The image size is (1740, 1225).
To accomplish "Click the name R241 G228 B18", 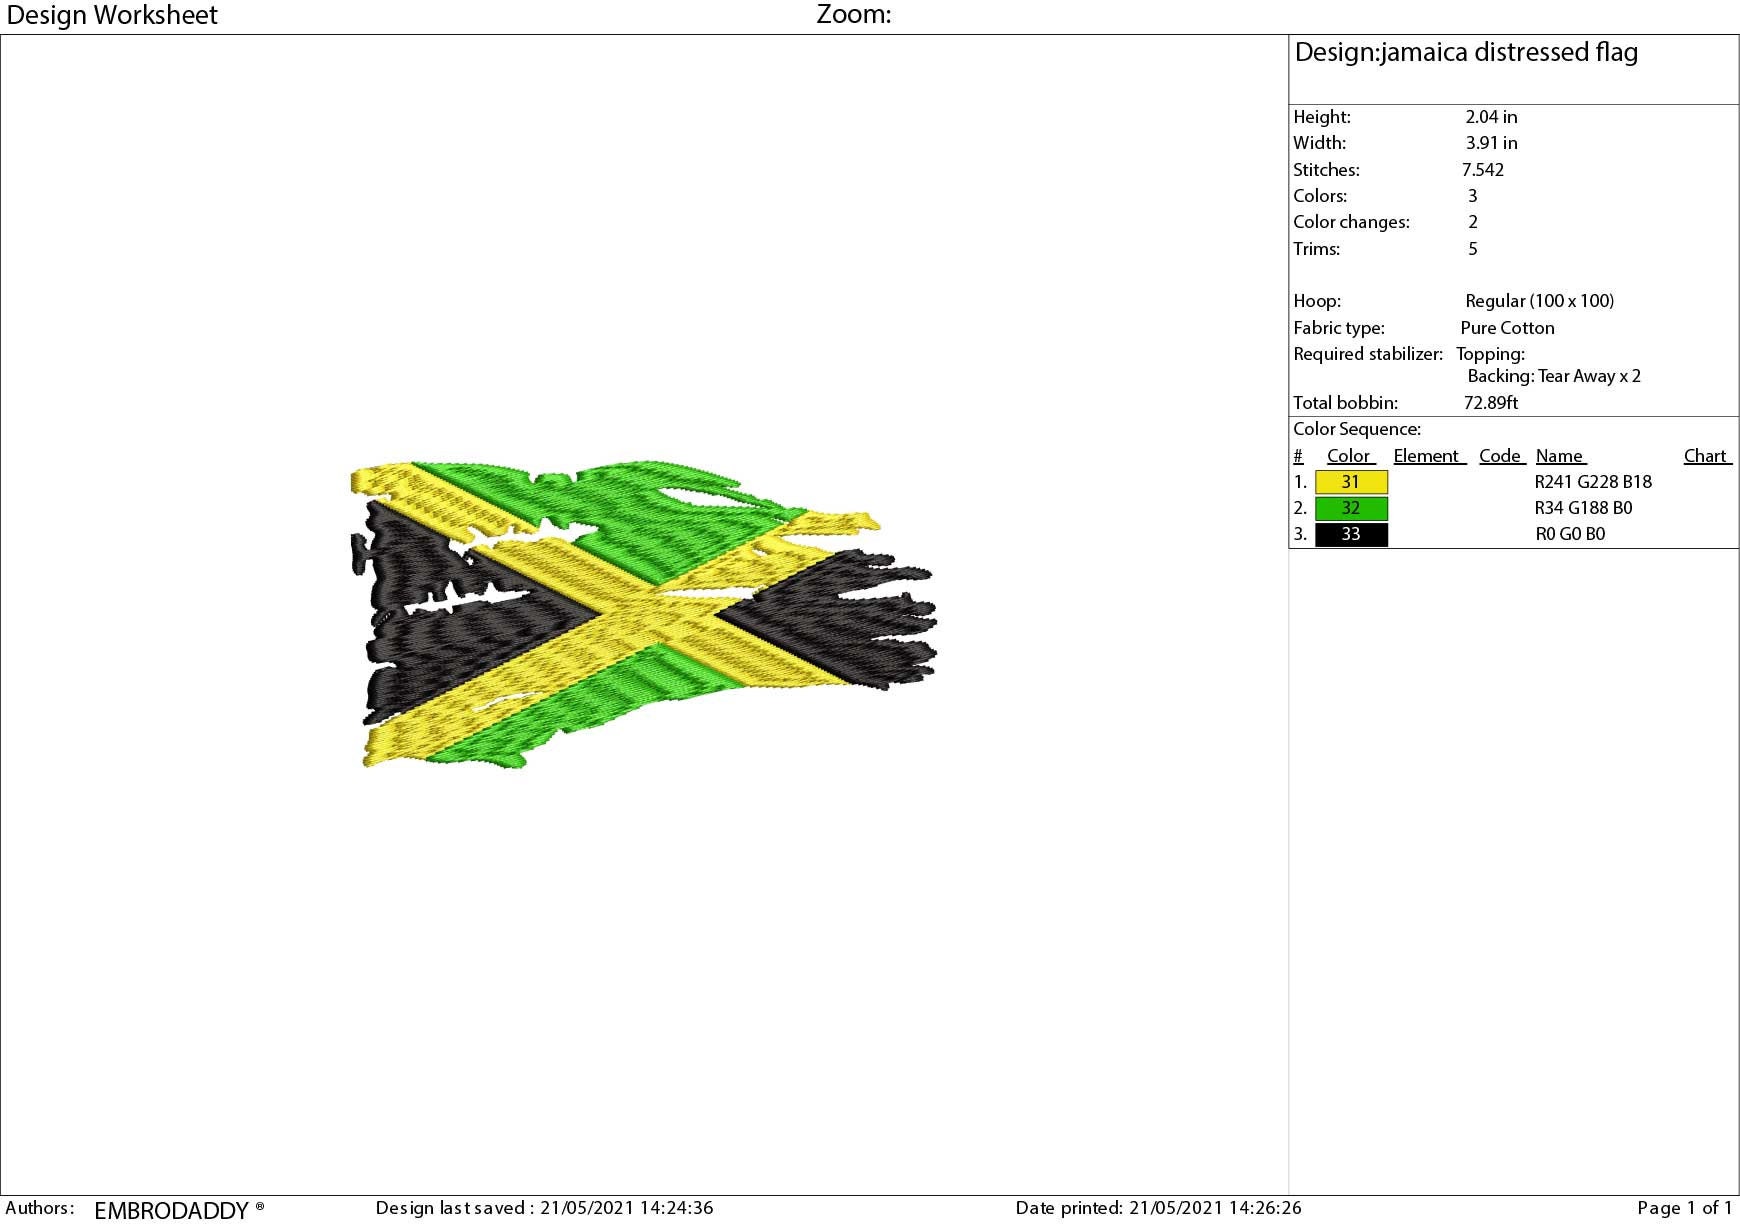I will 1593,482.
